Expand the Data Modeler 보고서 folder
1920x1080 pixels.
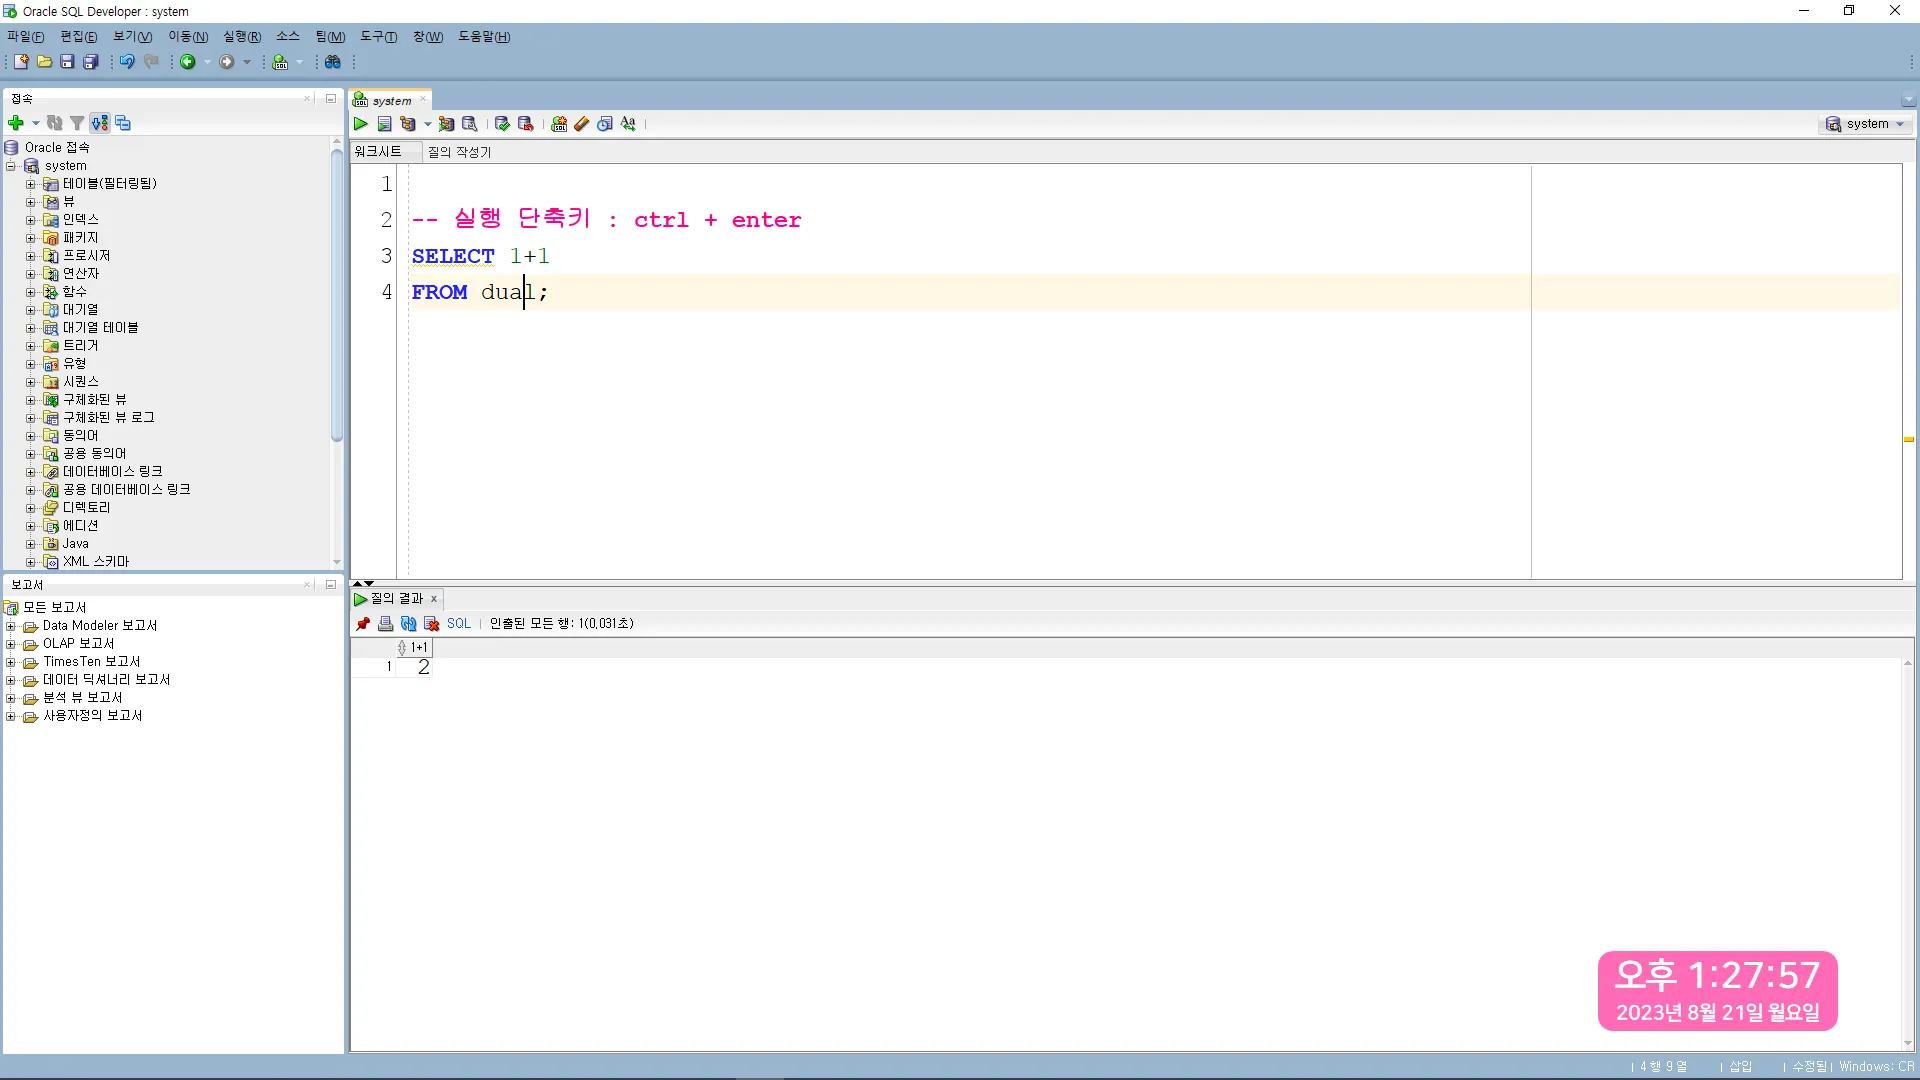point(11,627)
